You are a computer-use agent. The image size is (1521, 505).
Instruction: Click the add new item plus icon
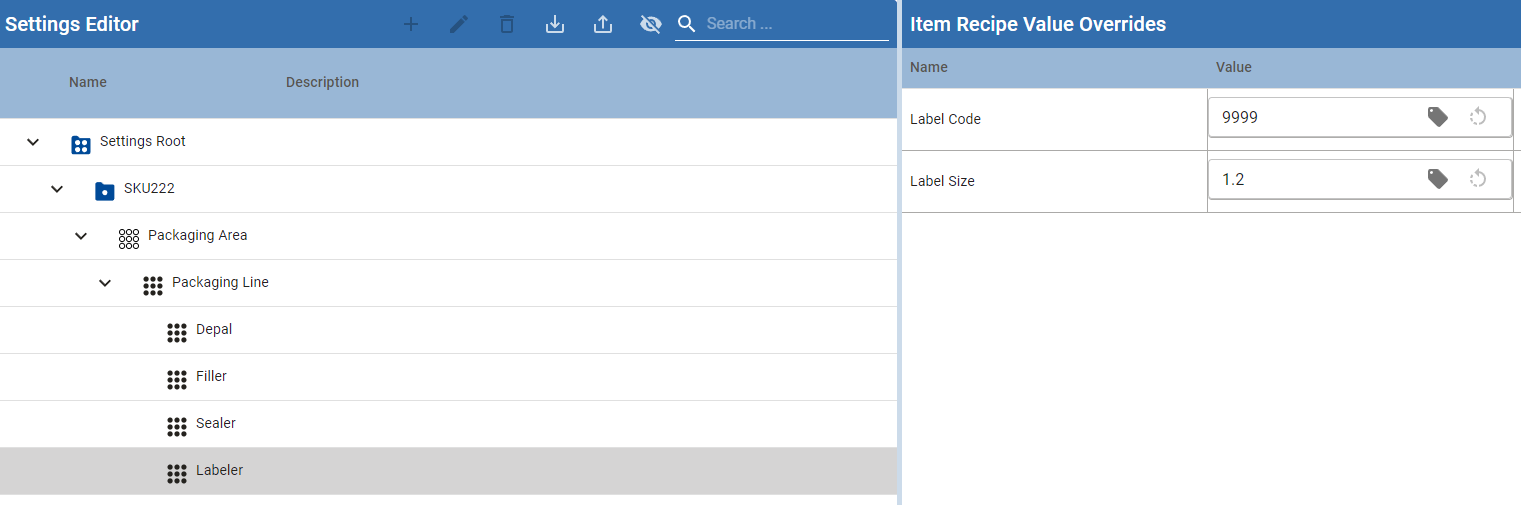point(411,24)
